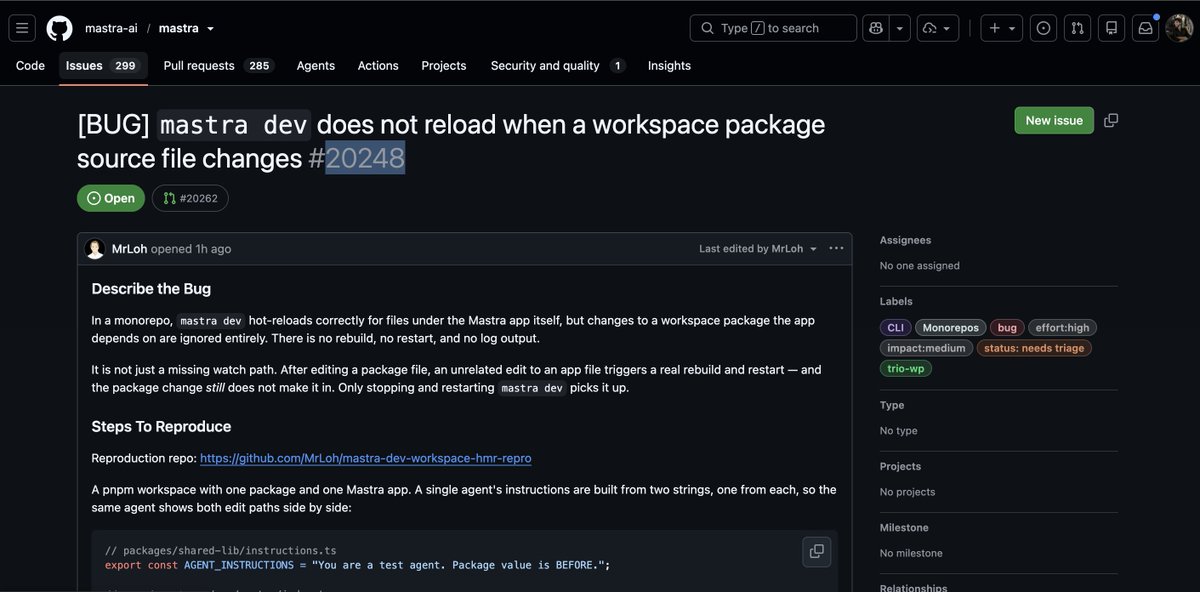Screen dimensions: 1200x592
Task: Click the 'status: needs triage' label
Action: pyautogui.click(x=1034, y=348)
